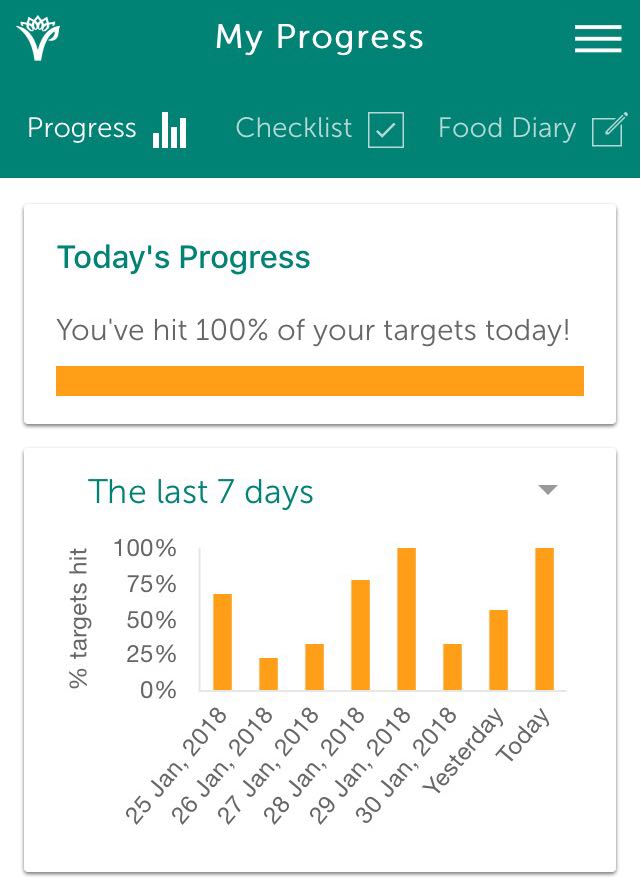Switch to the Progress tab
This screenshot has height=888, width=641.
[107, 129]
